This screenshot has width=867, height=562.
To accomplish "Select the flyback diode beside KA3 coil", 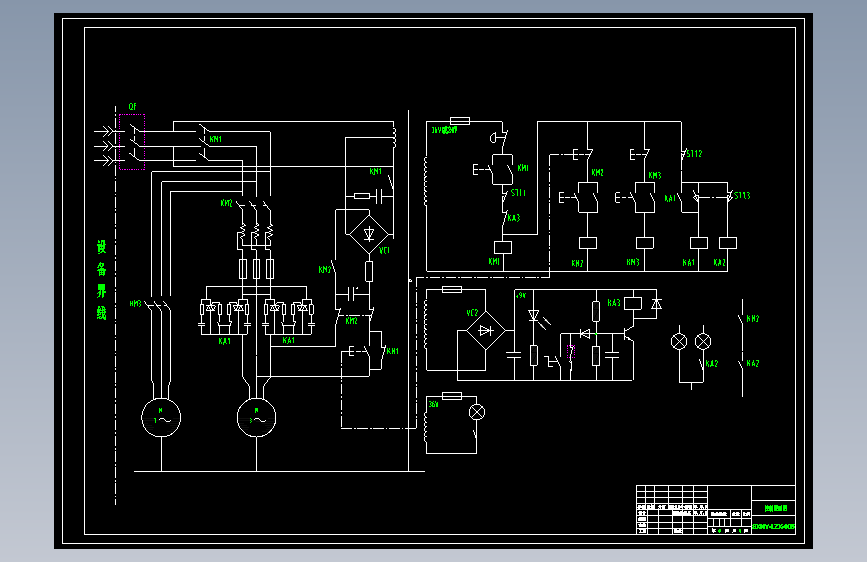I will [656, 304].
